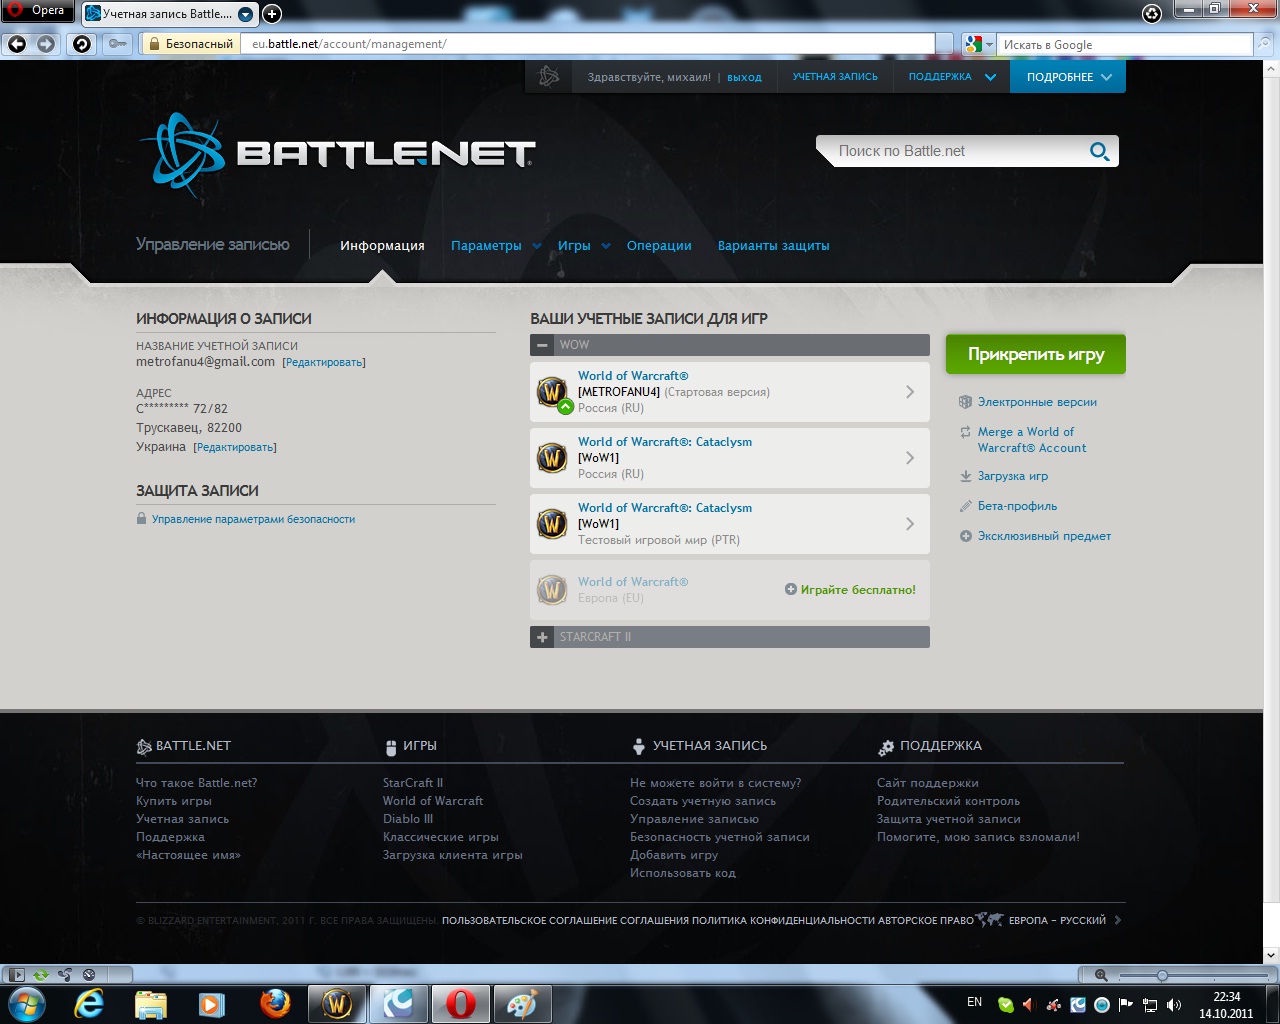Viewport: 1280px width, 1024px height.
Task: Click footer link Diablo III
Action: pyautogui.click(x=408, y=819)
